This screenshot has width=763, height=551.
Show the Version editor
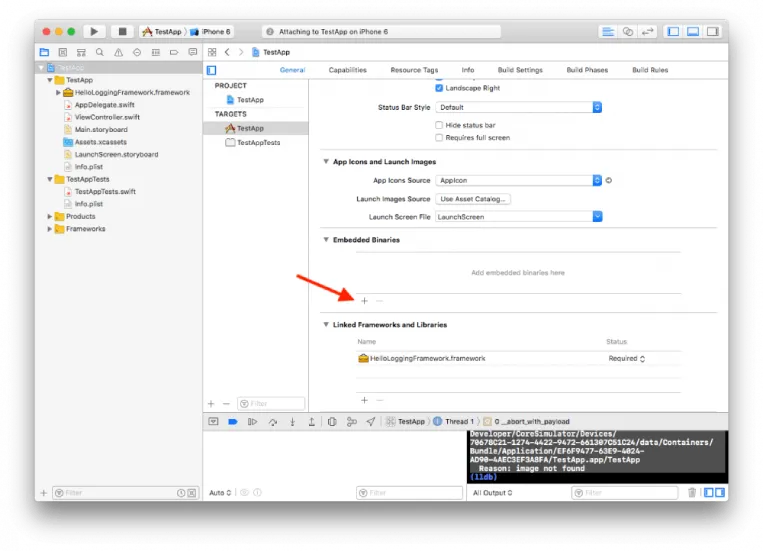click(647, 32)
